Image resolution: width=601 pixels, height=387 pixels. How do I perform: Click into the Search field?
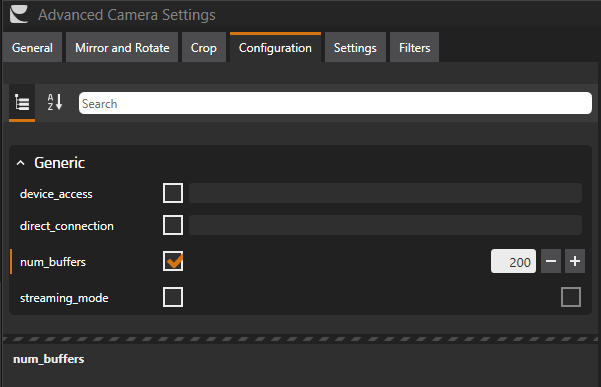(335, 103)
